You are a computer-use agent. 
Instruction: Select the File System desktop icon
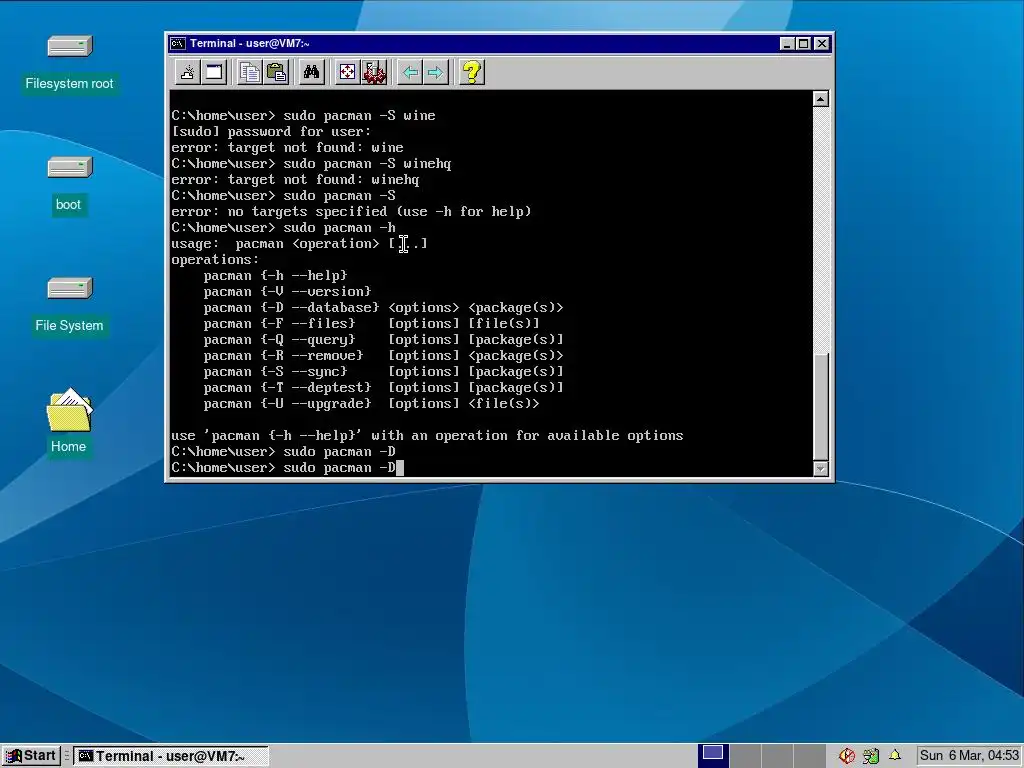tap(69, 305)
